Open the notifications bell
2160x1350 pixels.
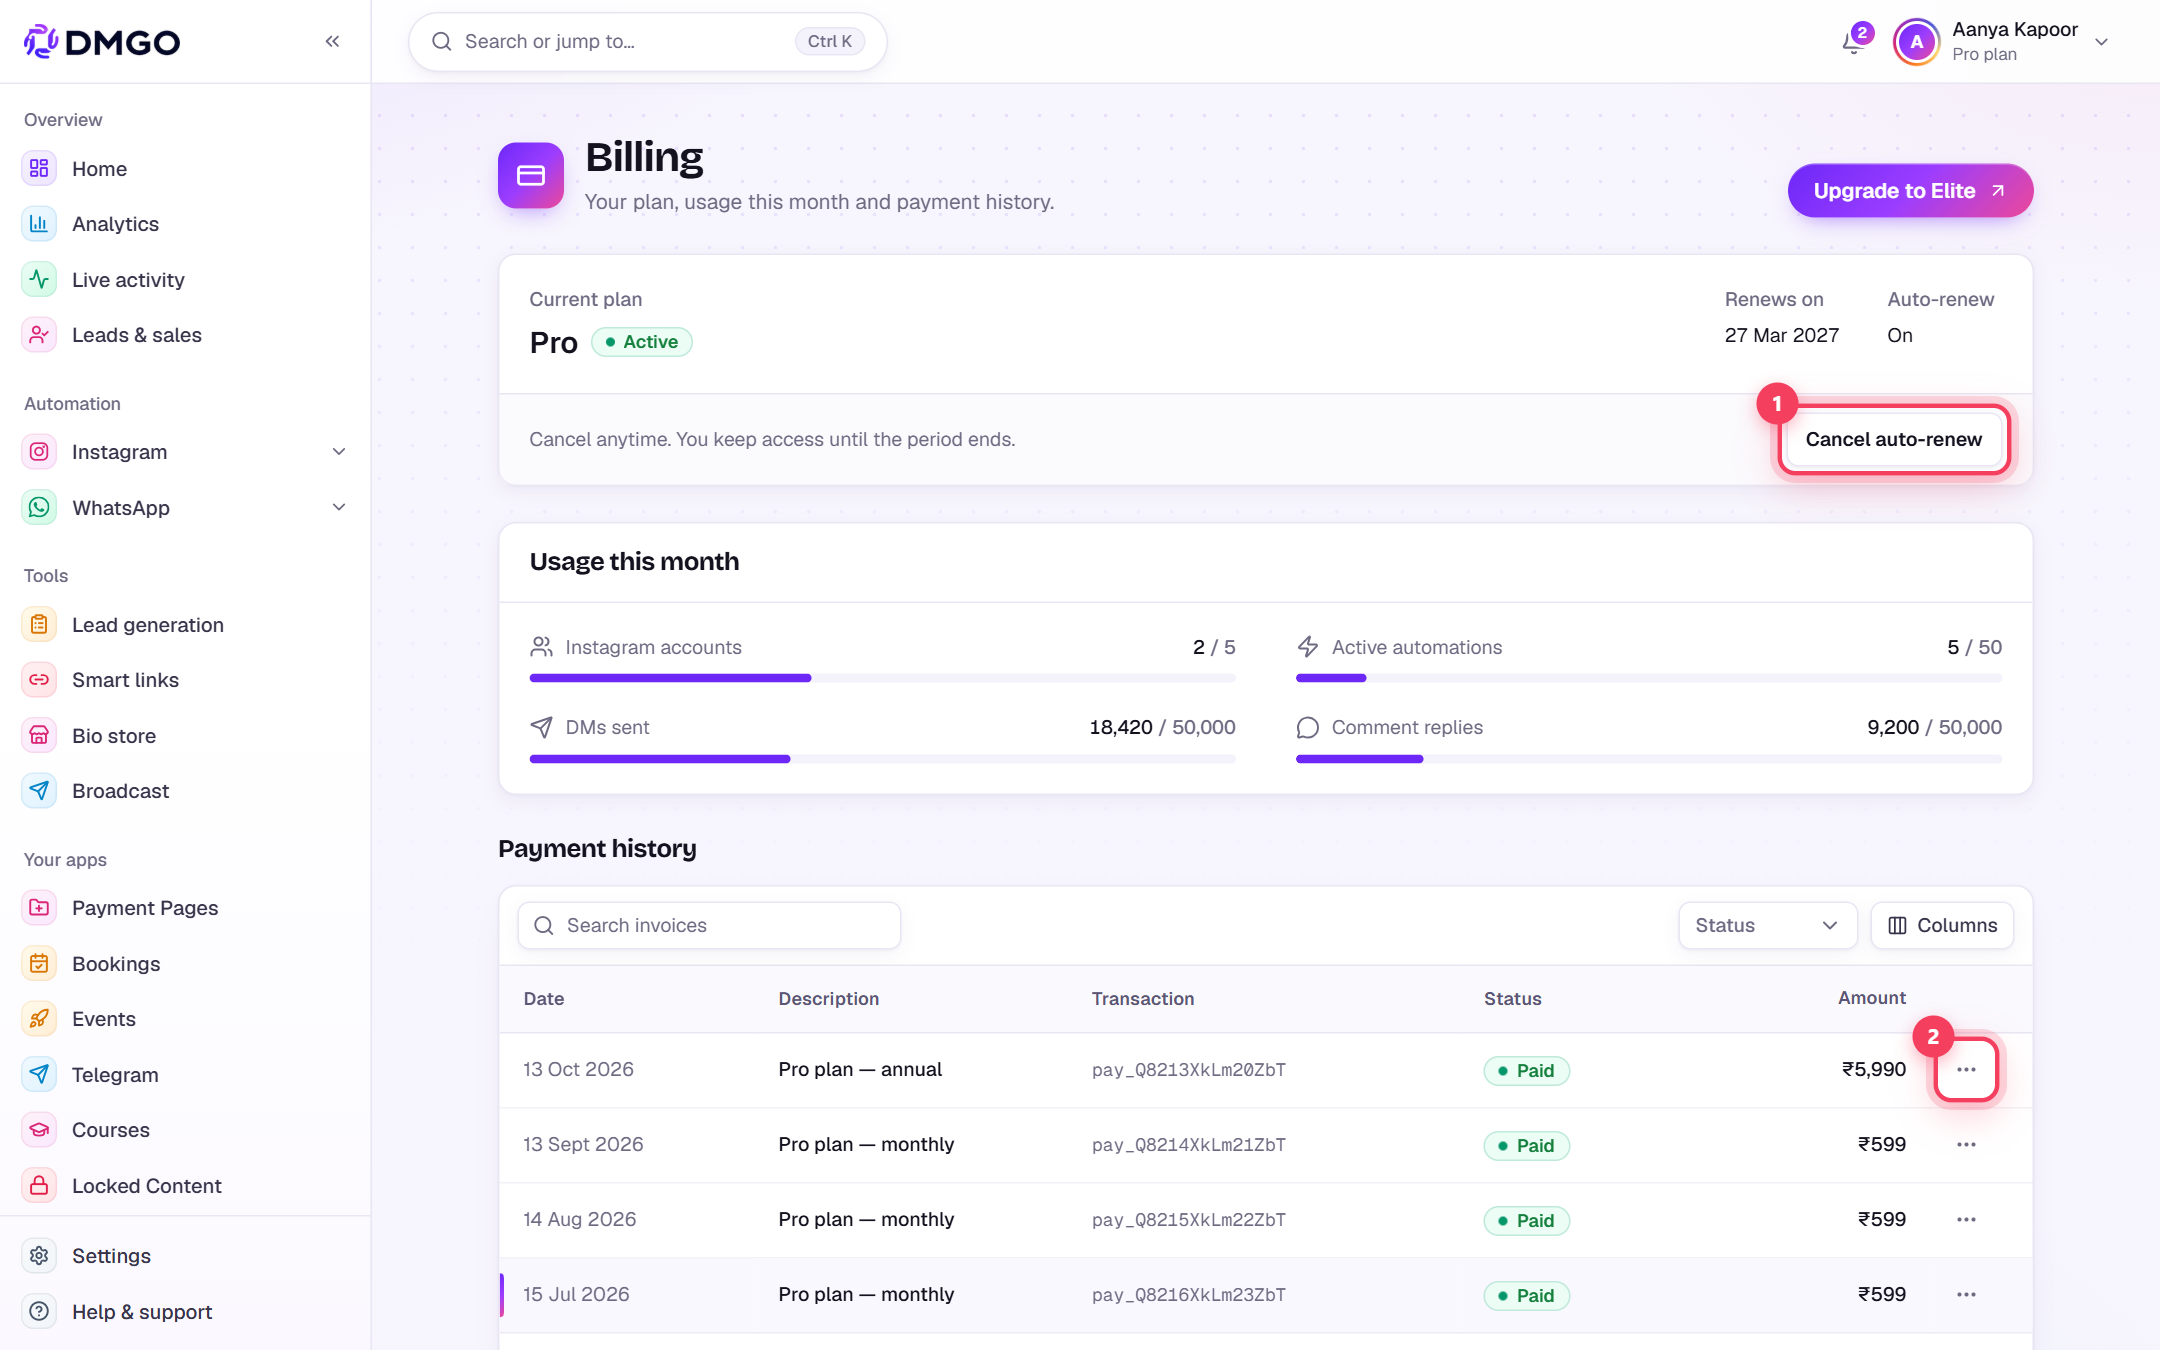1853,42
